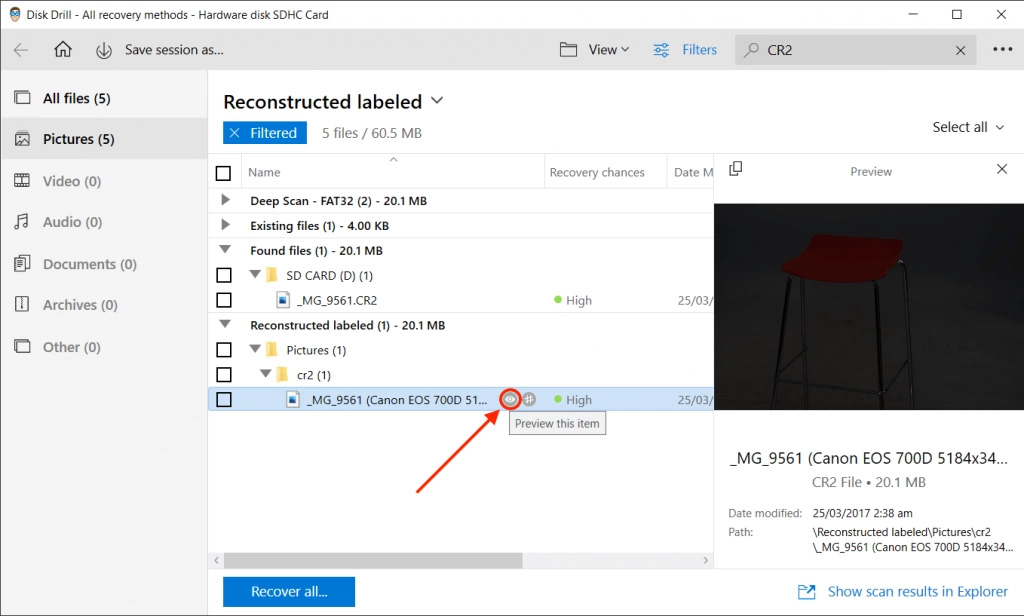Click the SD CARD (D) folder icon
Viewport: 1024px width, 616px height.
pyautogui.click(x=272, y=275)
